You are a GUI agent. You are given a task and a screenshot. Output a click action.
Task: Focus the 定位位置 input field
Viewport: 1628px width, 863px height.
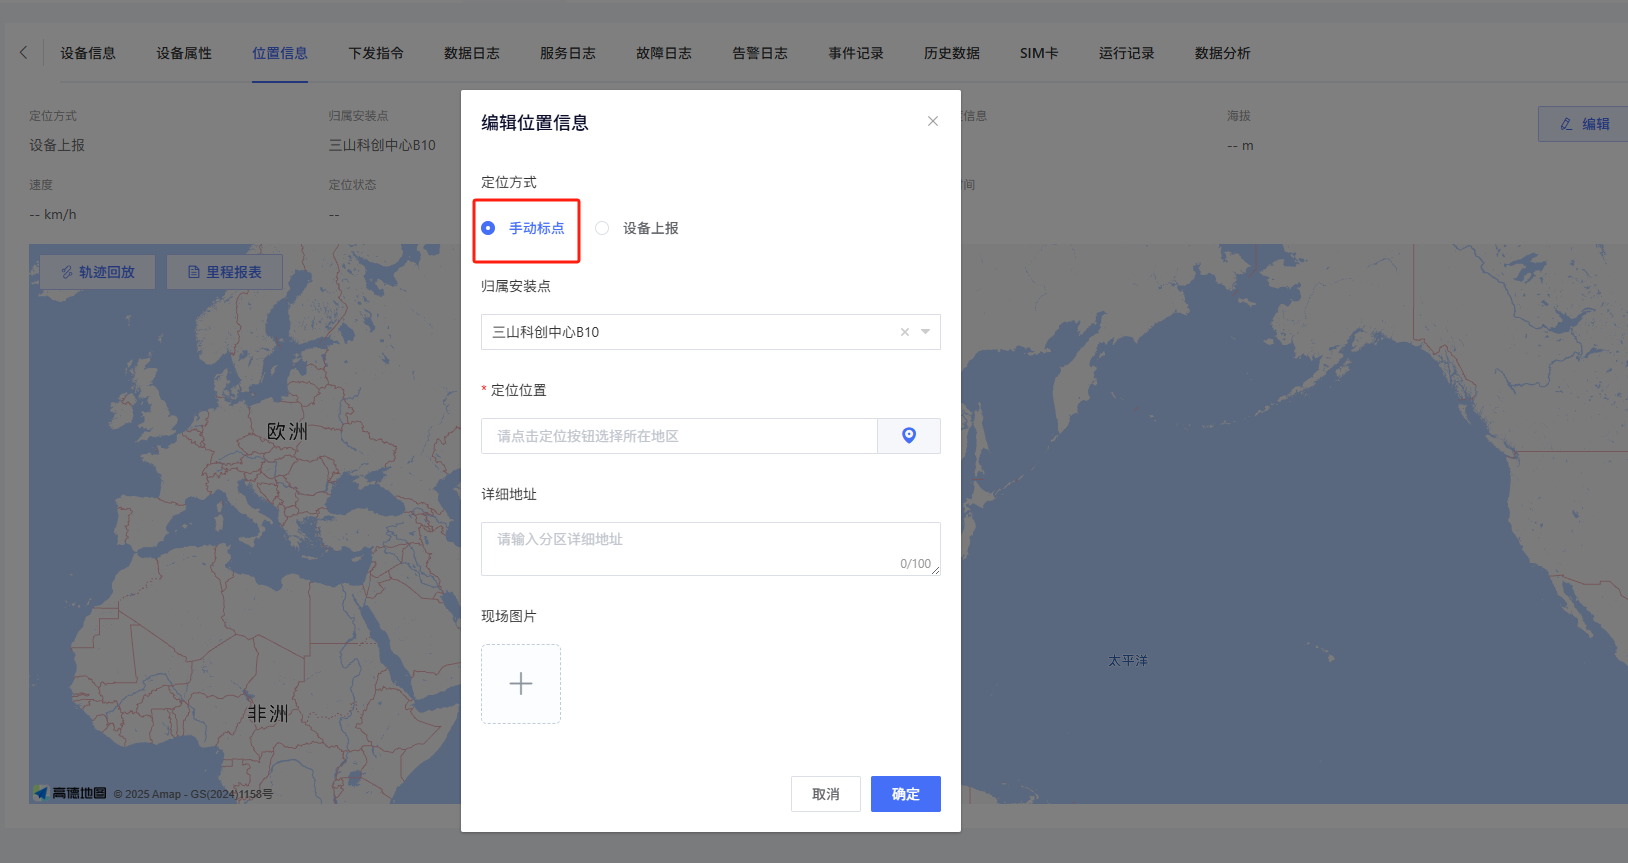(679, 436)
